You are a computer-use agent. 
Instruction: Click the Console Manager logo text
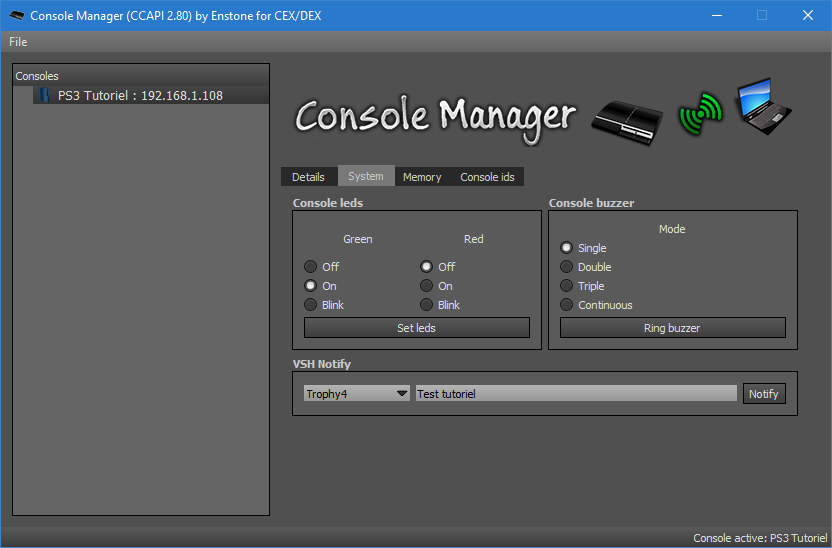tap(435, 119)
